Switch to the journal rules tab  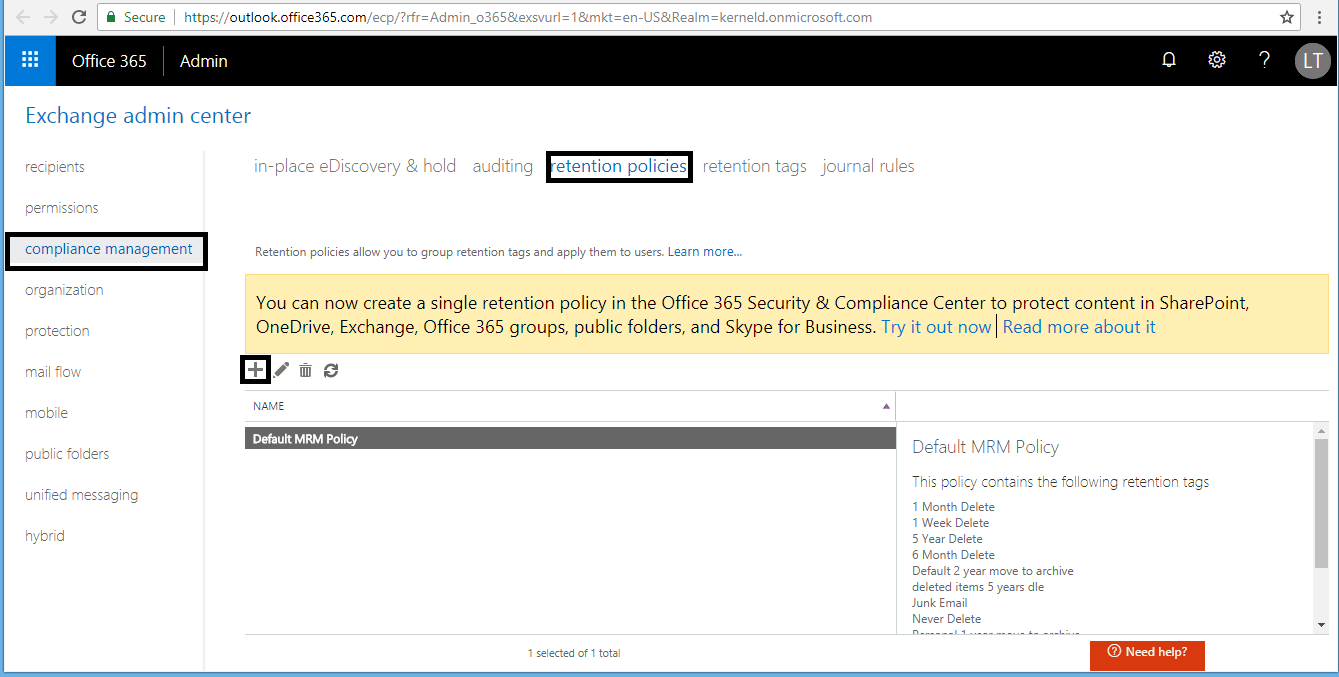pos(868,166)
